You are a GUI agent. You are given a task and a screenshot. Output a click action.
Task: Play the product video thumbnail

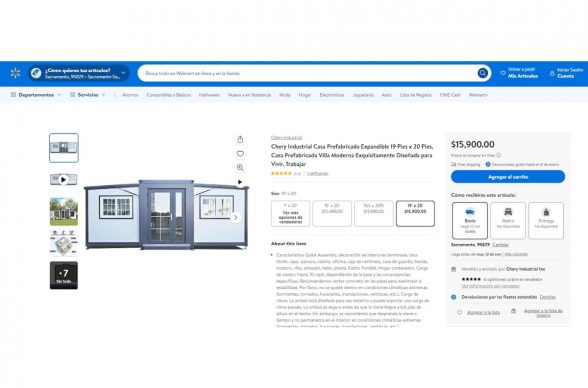pyautogui.click(x=64, y=180)
